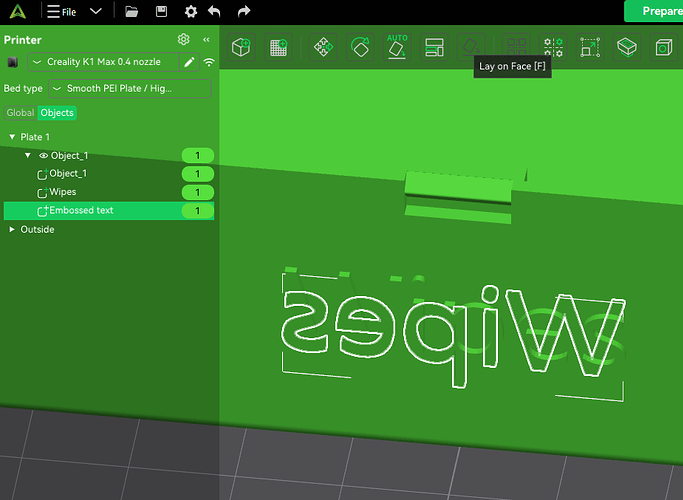This screenshot has height=500, width=683.
Task: Click the Prepare tab button
Action: point(660,11)
